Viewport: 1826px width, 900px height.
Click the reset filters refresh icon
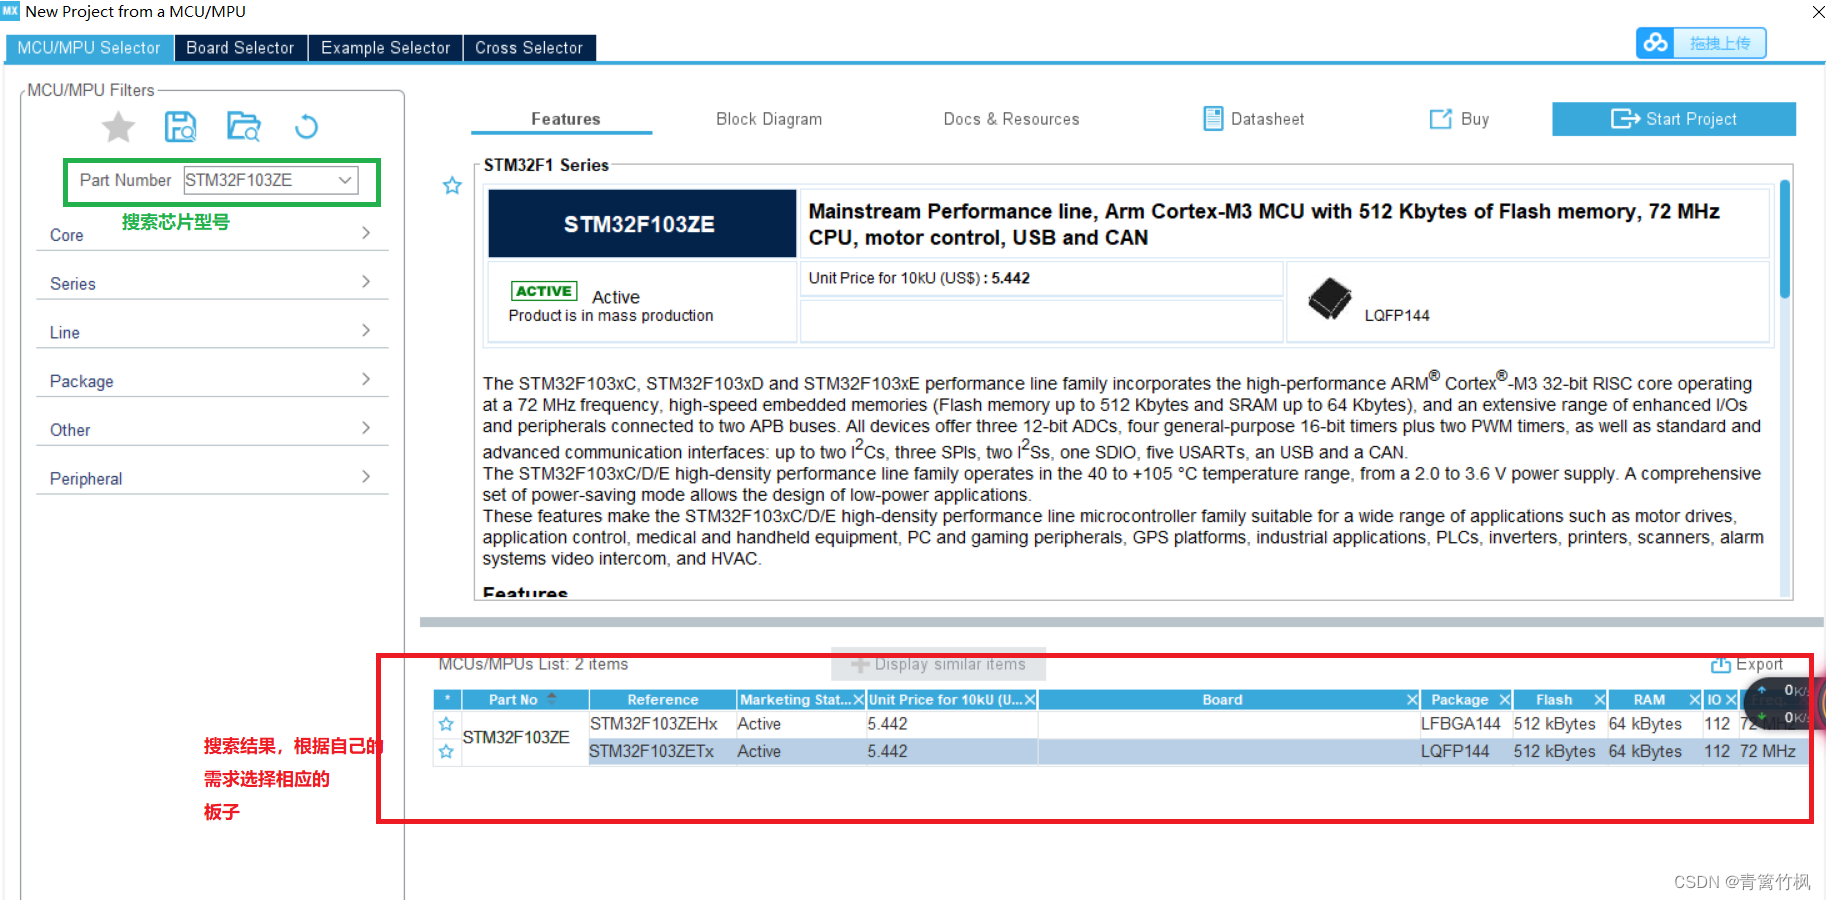click(306, 127)
